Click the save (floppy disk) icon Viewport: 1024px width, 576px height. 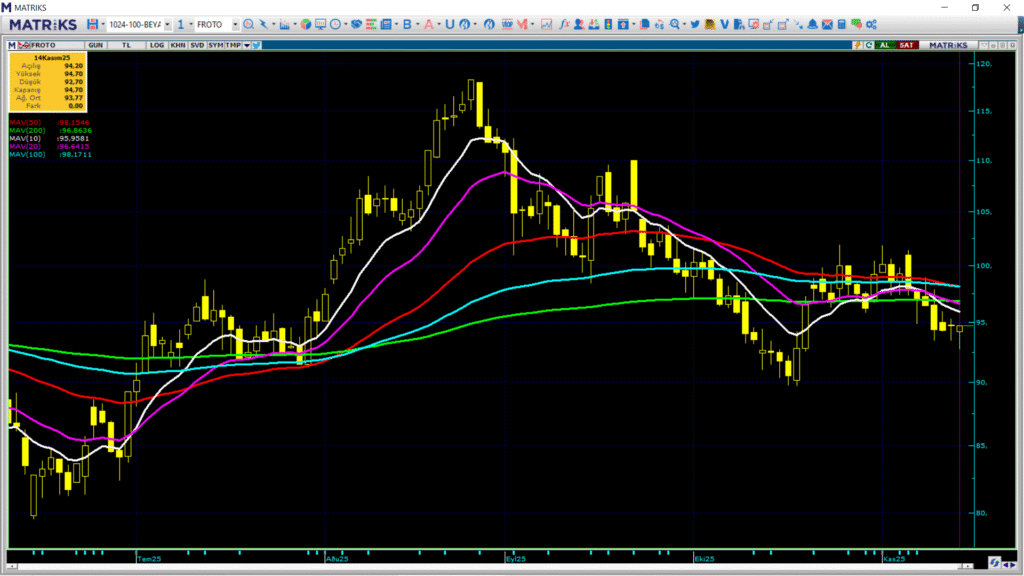coord(93,24)
